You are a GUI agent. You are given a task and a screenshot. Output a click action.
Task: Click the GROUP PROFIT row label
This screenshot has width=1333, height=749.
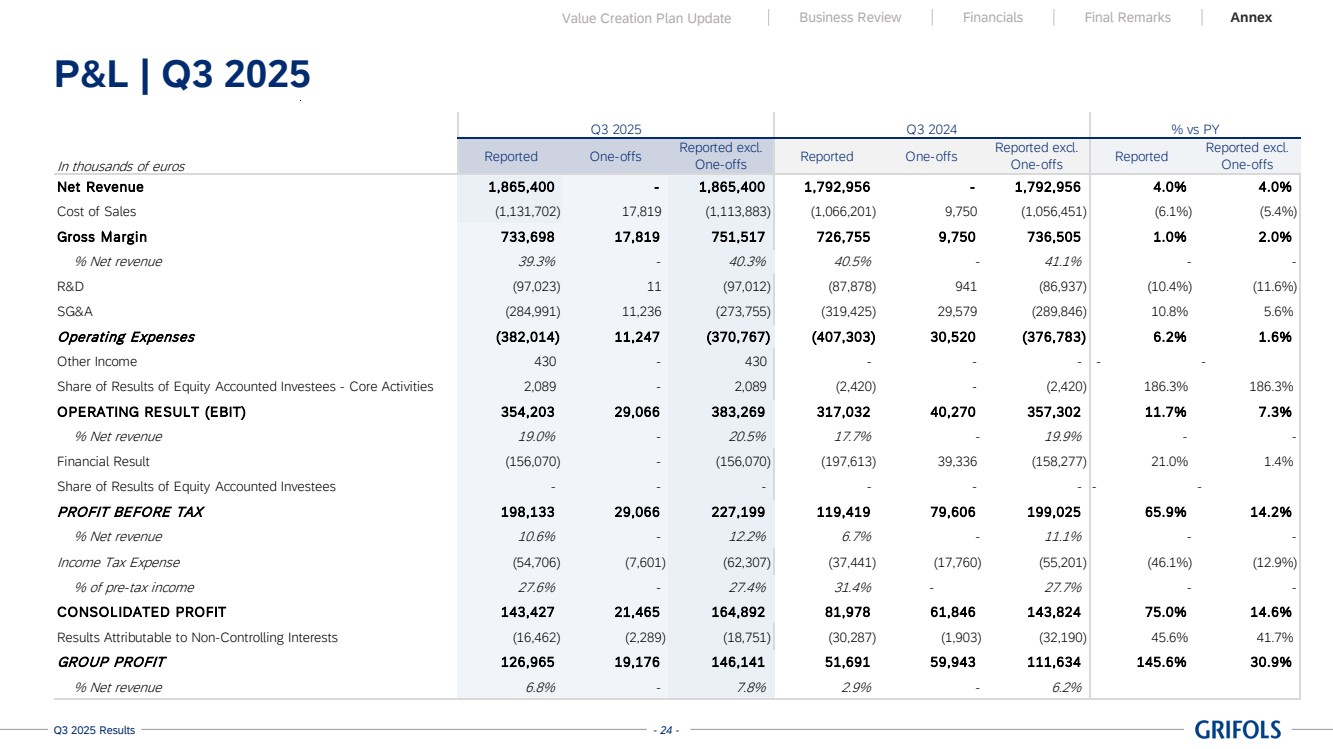tap(111, 662)
